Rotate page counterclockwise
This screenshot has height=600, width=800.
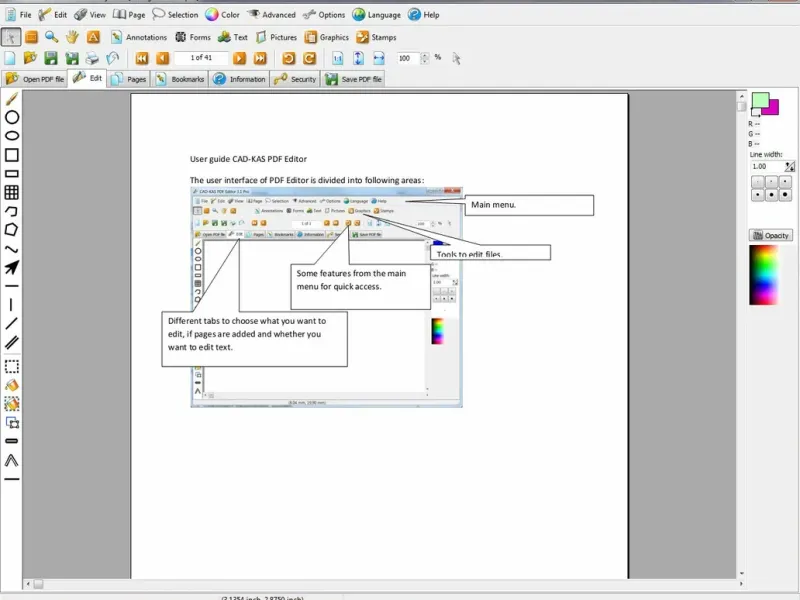pyautogui.click(x=289, y=58)
